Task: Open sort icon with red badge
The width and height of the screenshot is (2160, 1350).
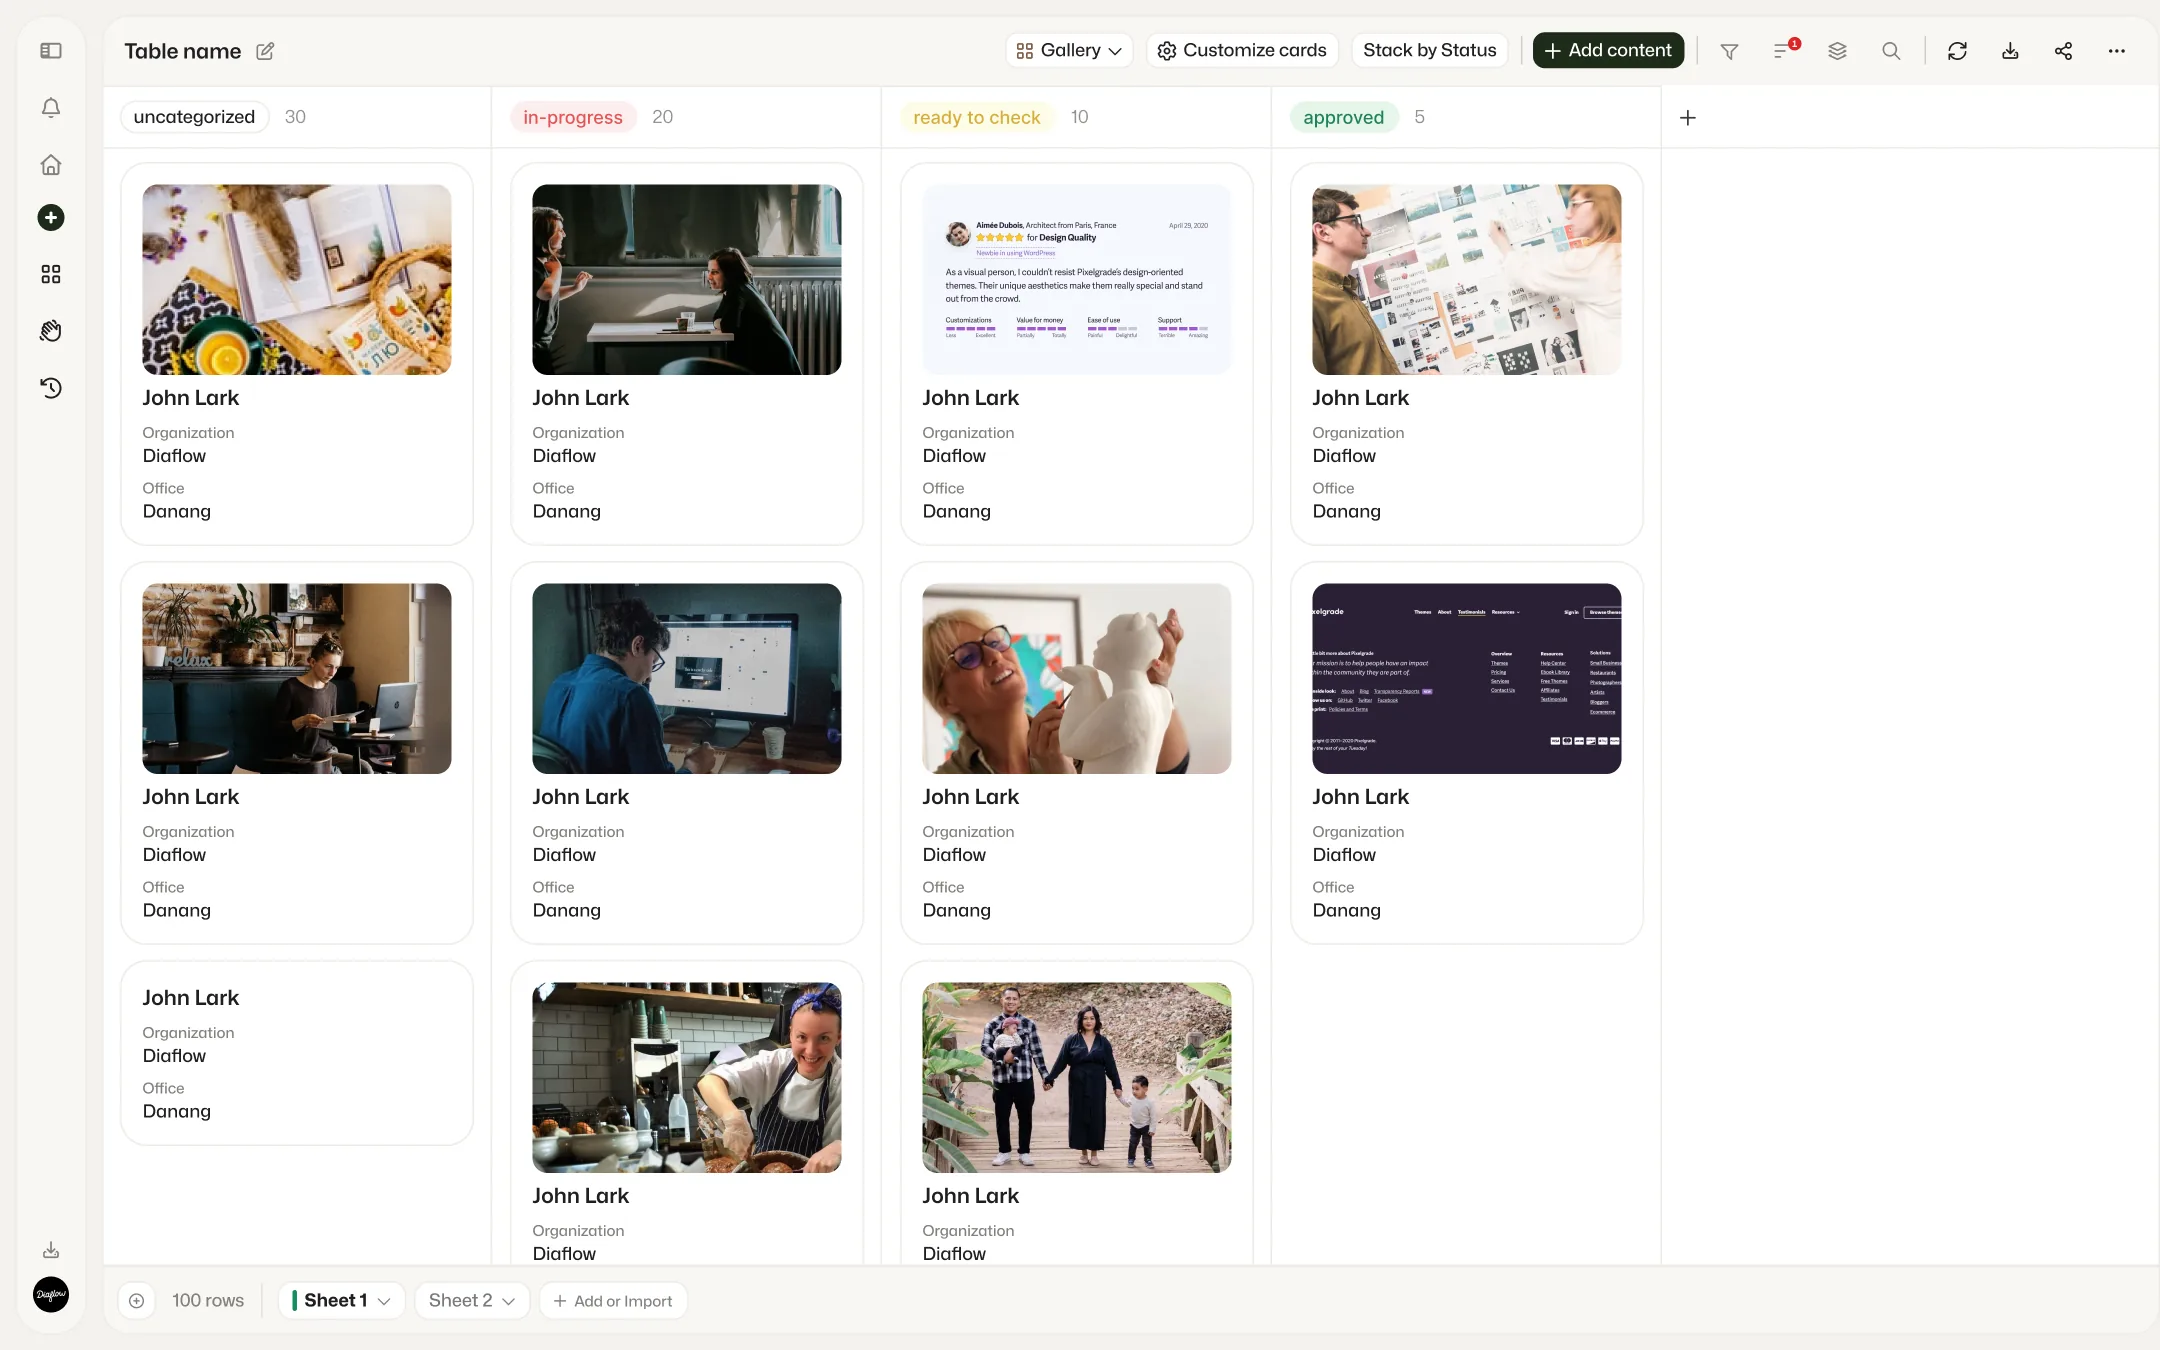Action: [1785, 50]
